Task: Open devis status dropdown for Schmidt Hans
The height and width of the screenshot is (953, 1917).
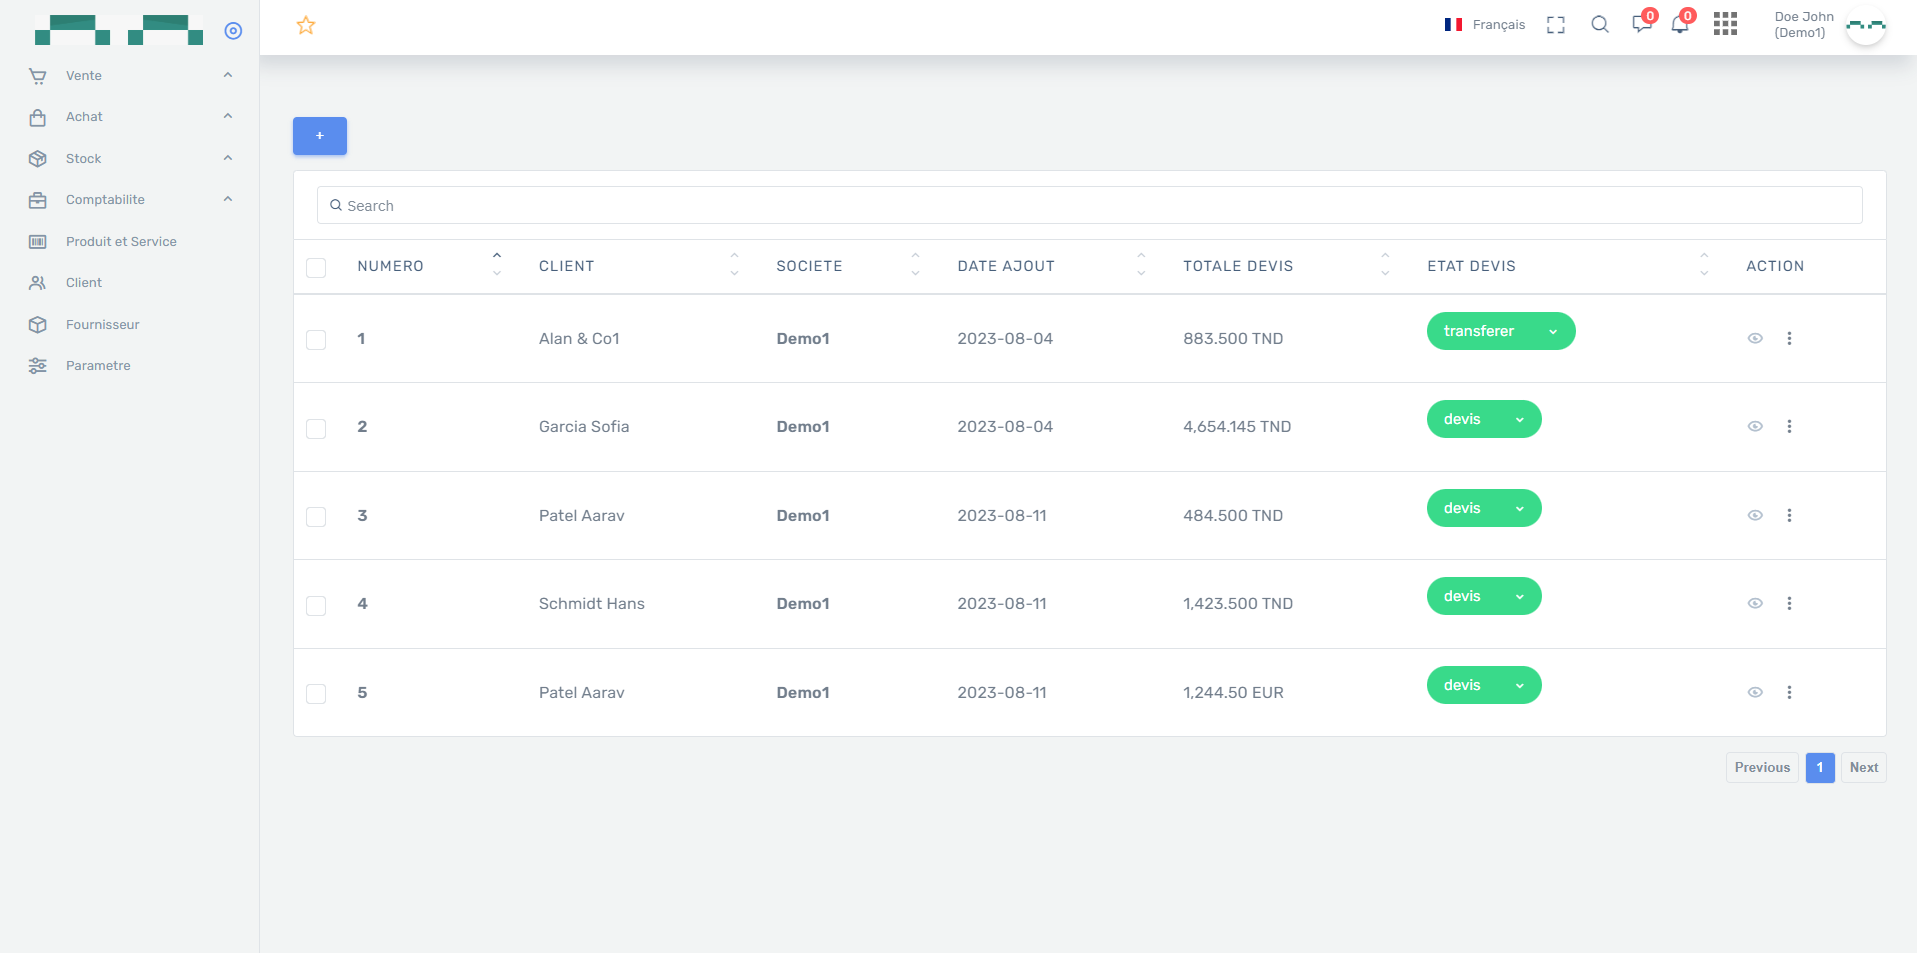Action: click(x=1483, y=597)
